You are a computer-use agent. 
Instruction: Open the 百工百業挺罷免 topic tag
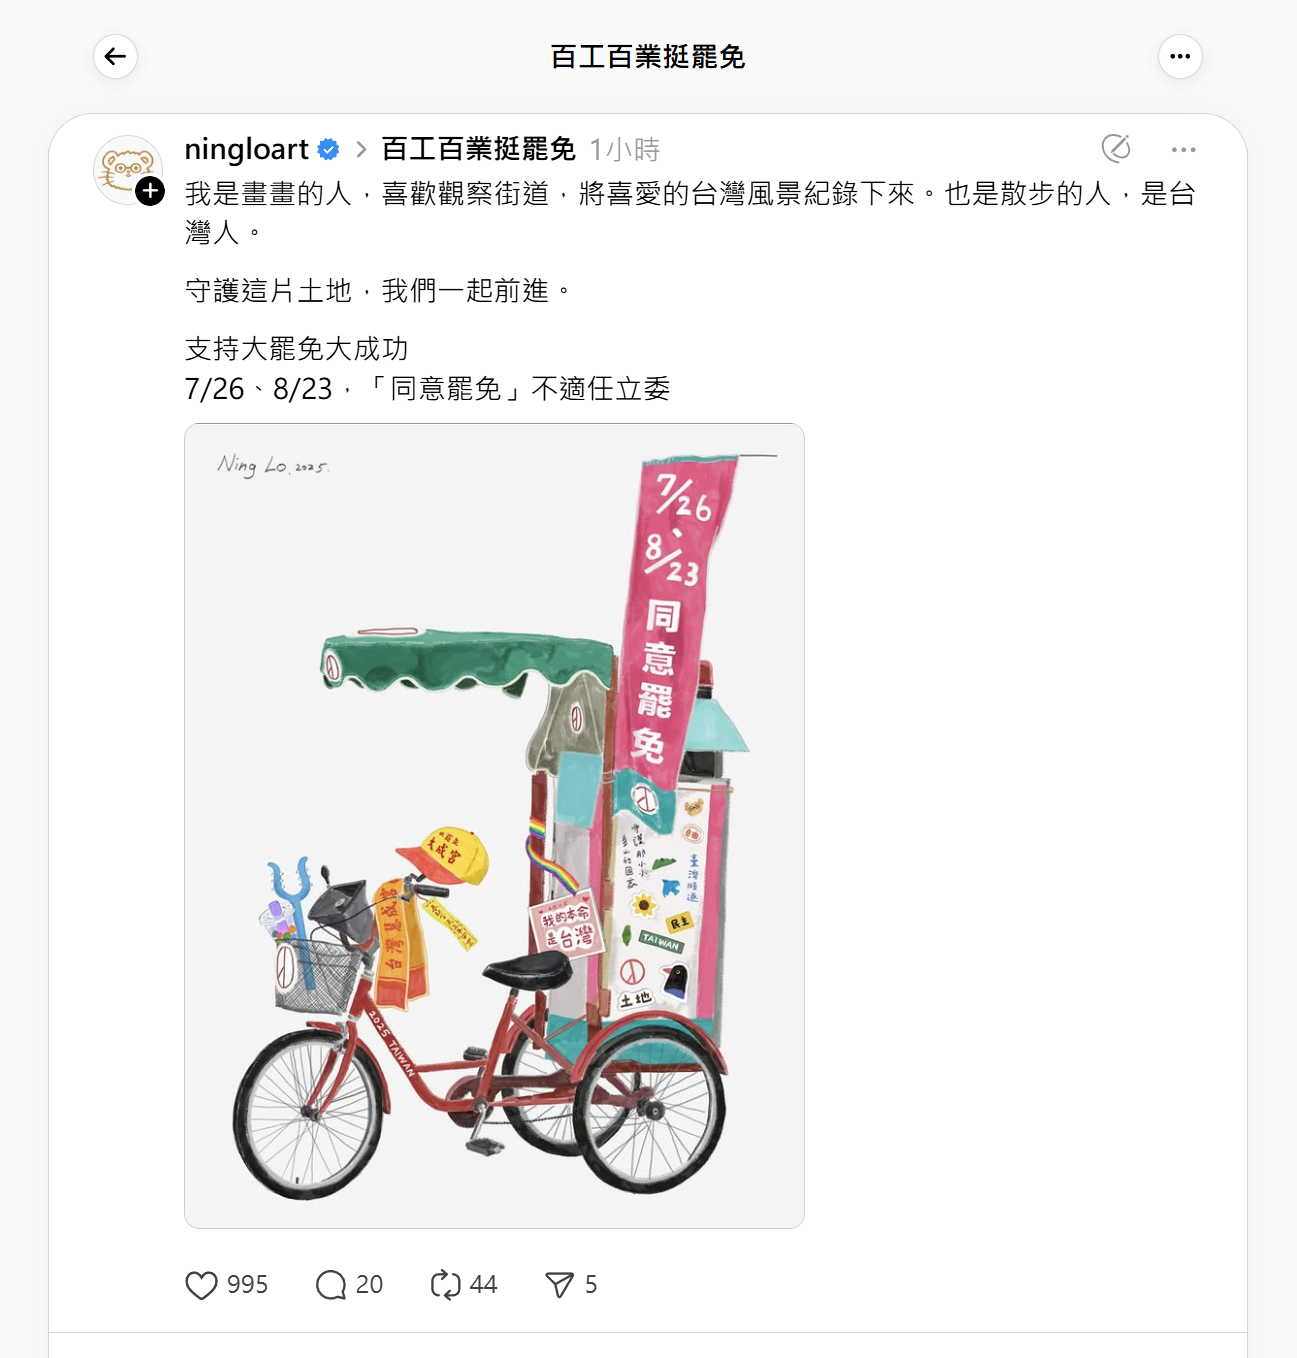479,149
